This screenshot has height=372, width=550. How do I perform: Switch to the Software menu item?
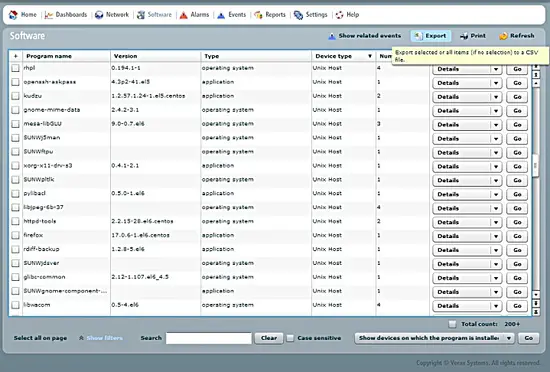click(155, 15)
